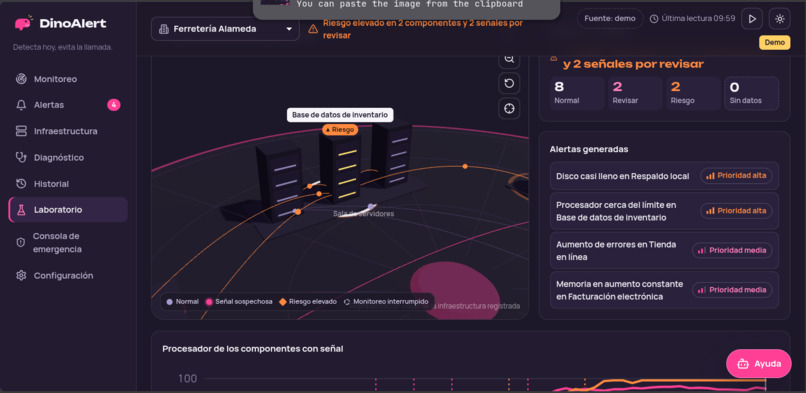Click the Monitoreo interrumpido legend icon
Viewport: 806px width, 393px height.
pos(347,302)
